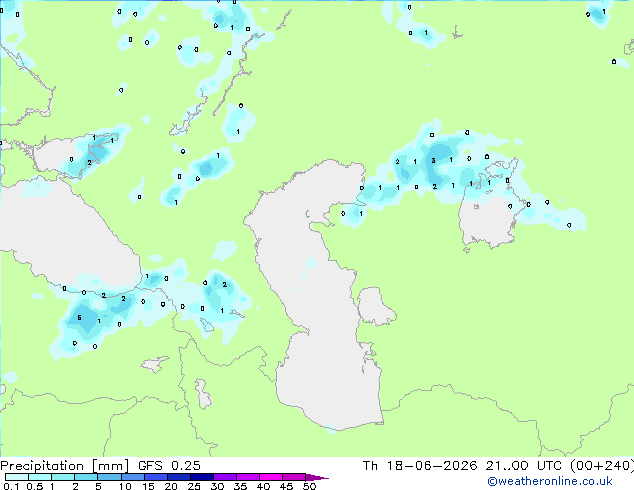This screenshot has height=490, width=634.
Task: Click the legend label '25'
Action: [x=194, y=486]
